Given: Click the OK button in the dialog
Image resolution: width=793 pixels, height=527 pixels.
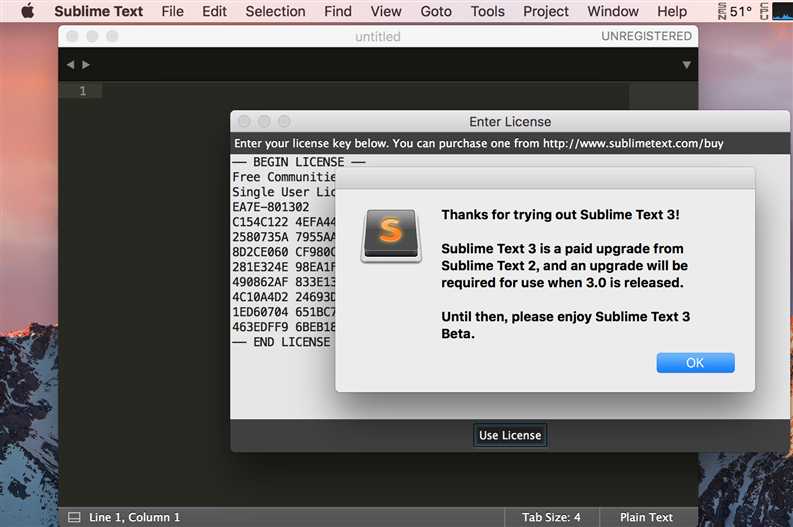Looking at the screenshot, I should click(x=695, y=363).
